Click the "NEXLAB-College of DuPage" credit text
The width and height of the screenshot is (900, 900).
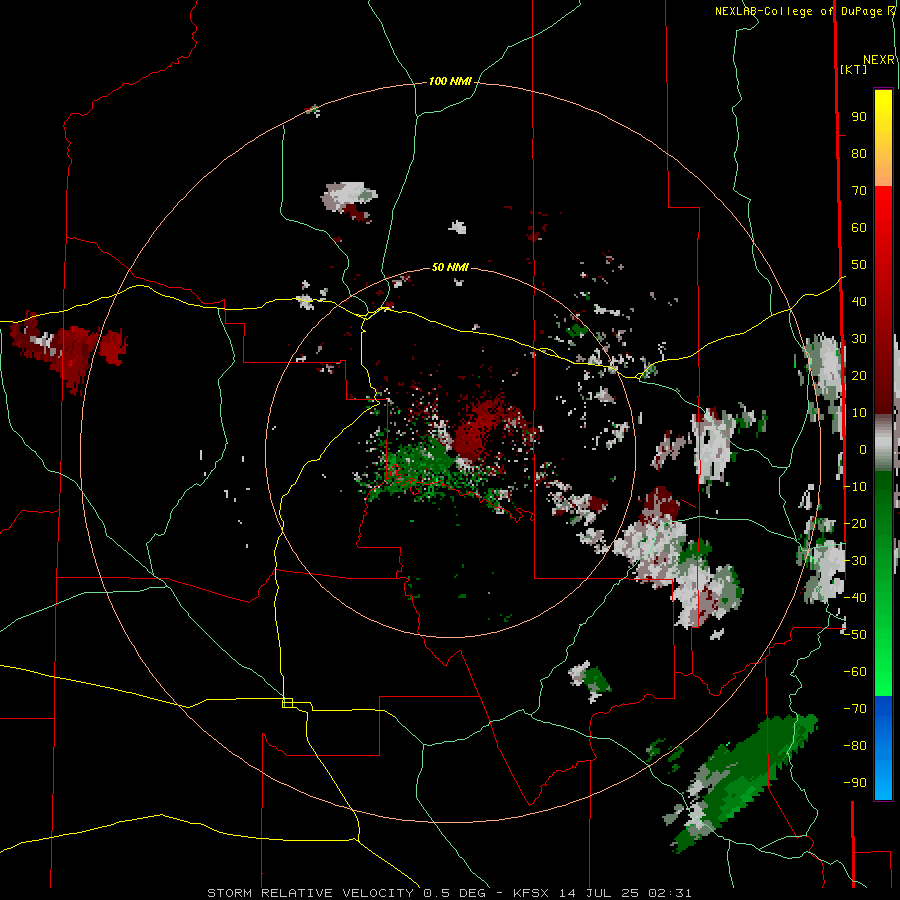click(x=798, y=11)
